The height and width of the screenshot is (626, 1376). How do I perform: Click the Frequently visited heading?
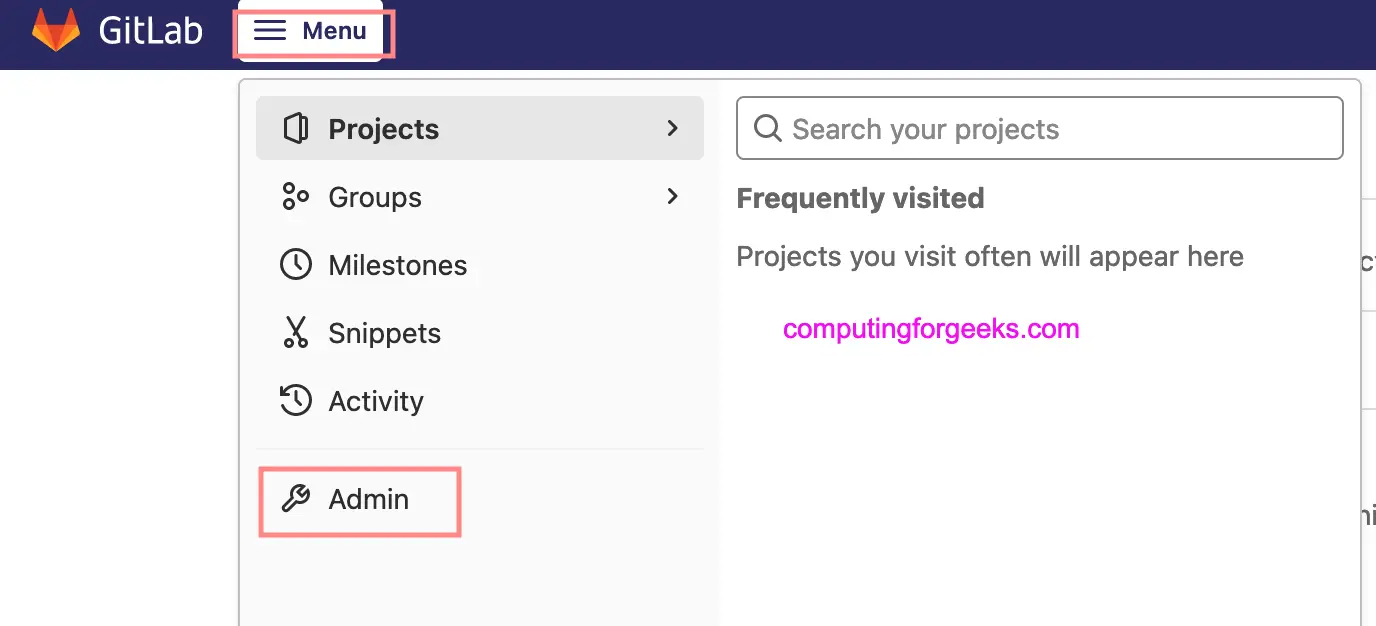(860, 197)
